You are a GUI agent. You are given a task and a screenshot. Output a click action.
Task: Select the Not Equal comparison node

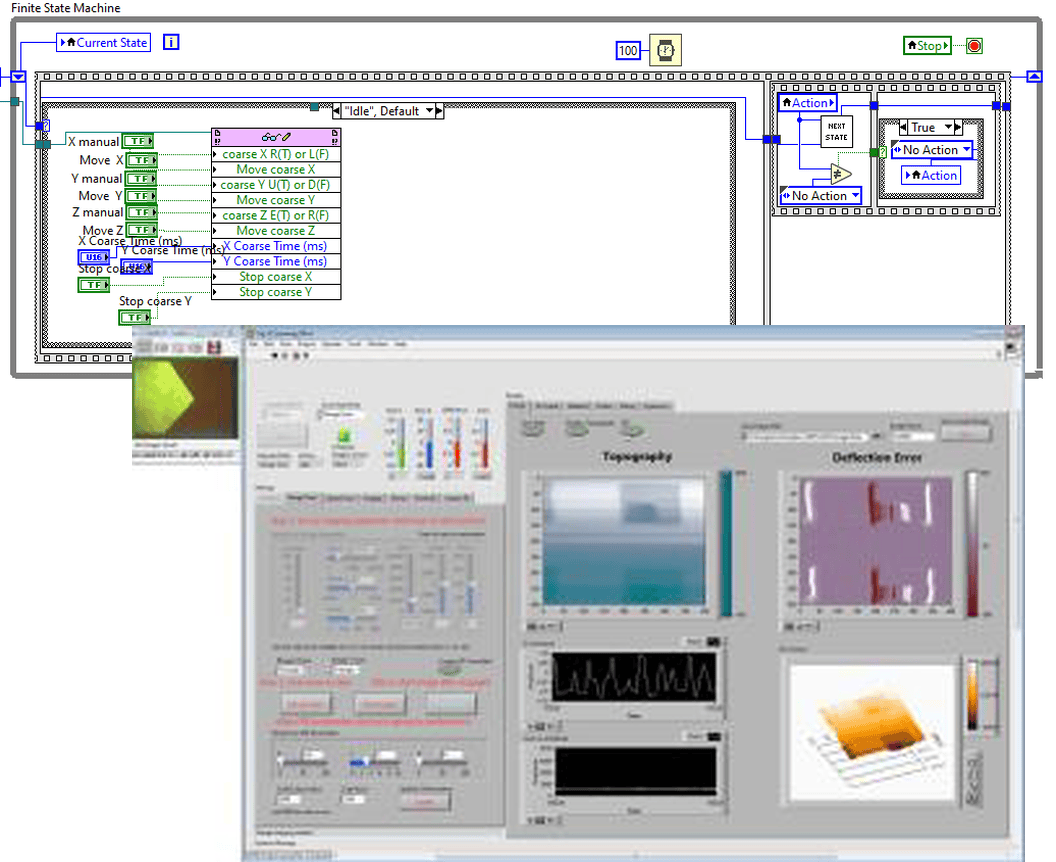[x=840, y=174]
